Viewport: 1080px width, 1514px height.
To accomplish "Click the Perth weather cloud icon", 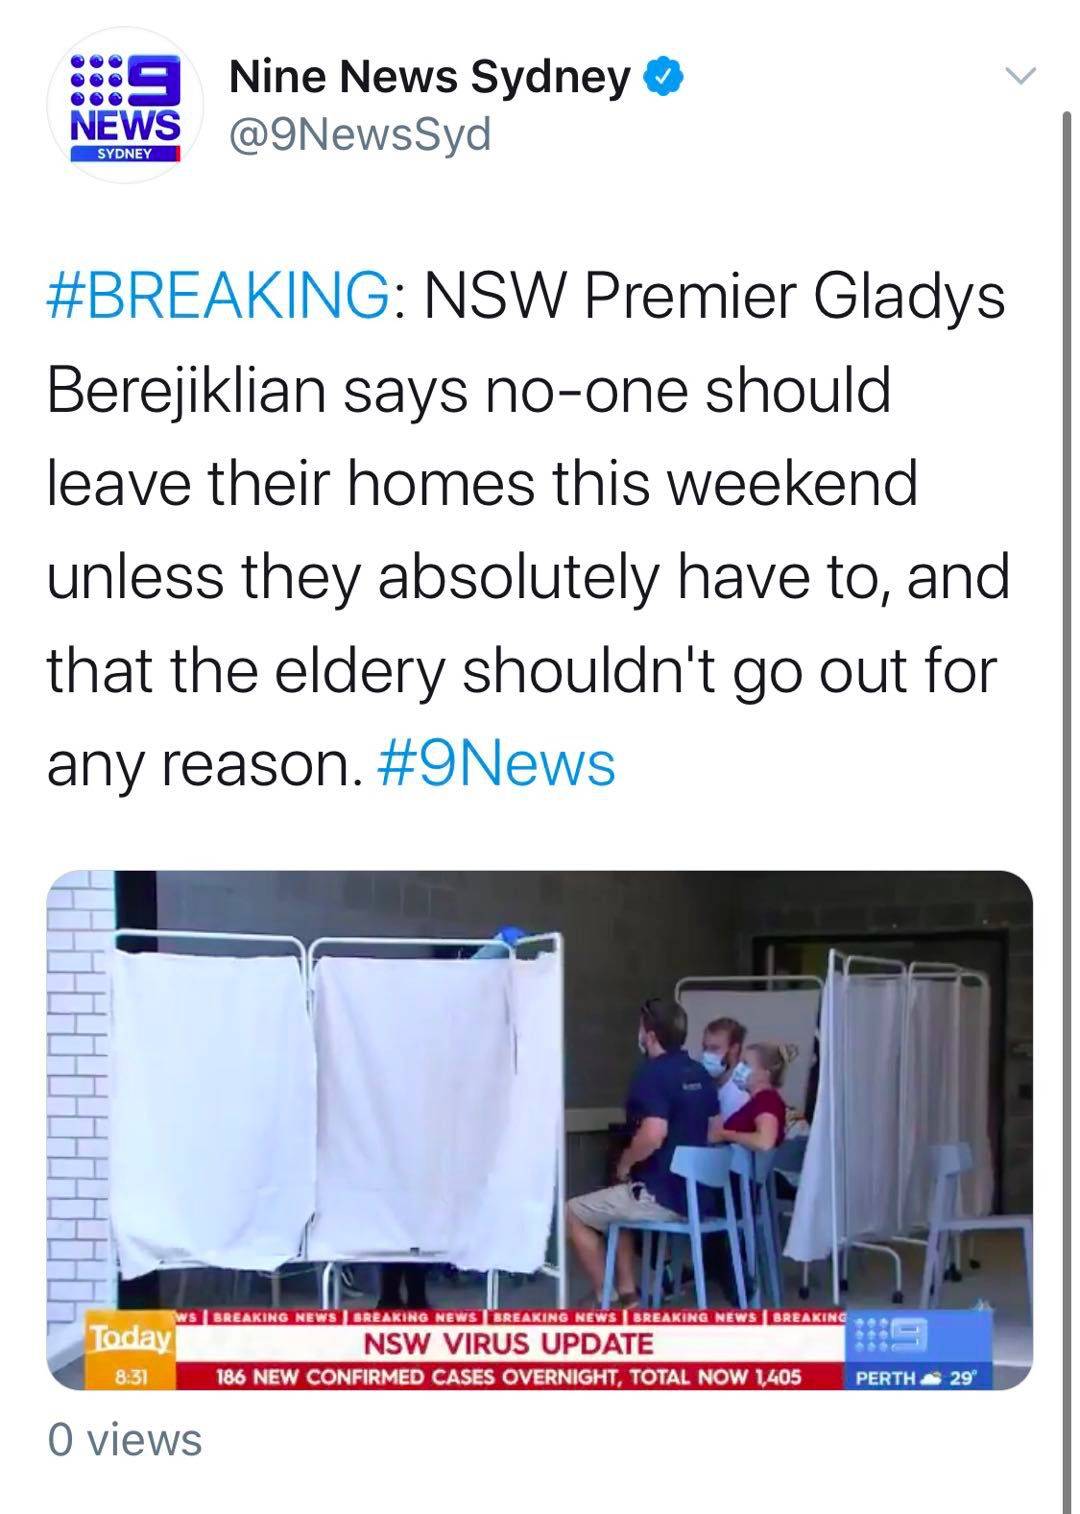I will coord(933,1377).
